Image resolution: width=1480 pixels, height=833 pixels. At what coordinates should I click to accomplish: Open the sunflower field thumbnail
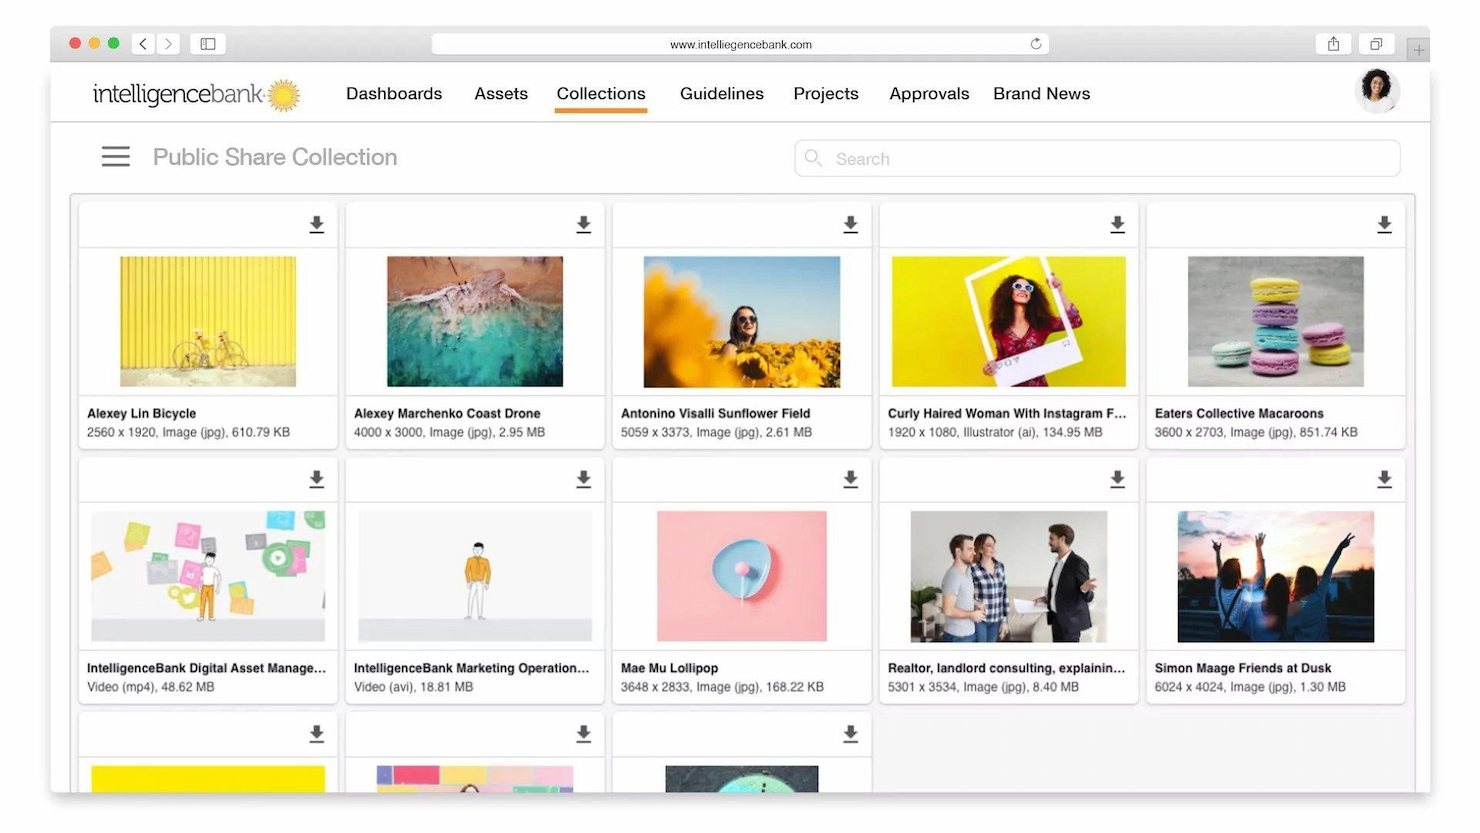pyautogui.click(x=742, y=321)
